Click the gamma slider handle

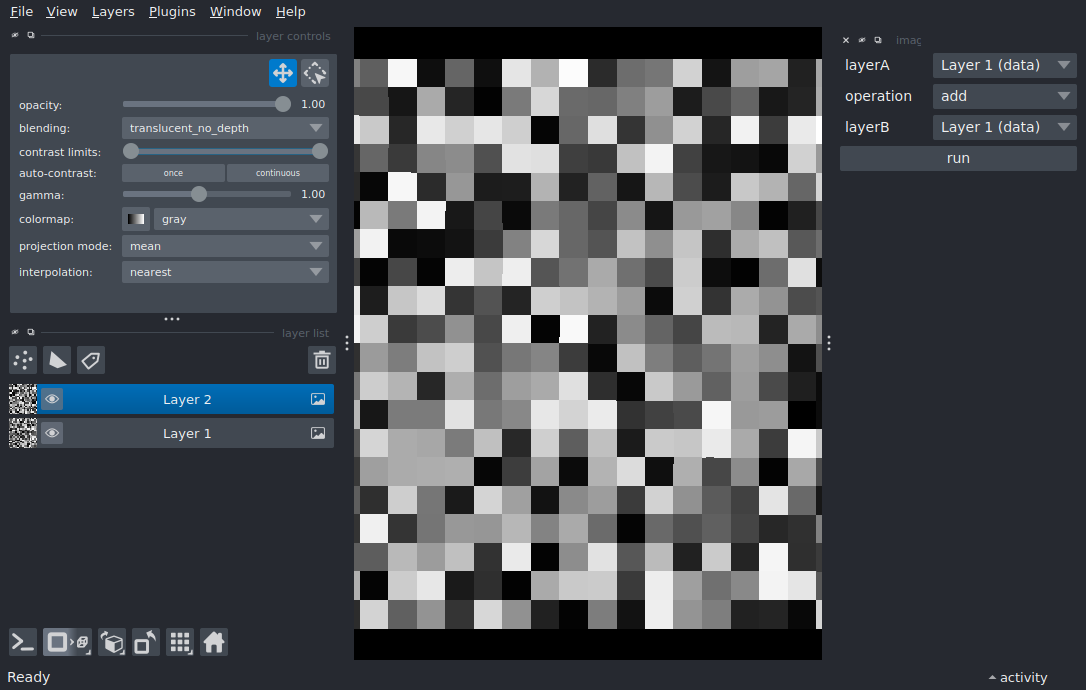199,194
